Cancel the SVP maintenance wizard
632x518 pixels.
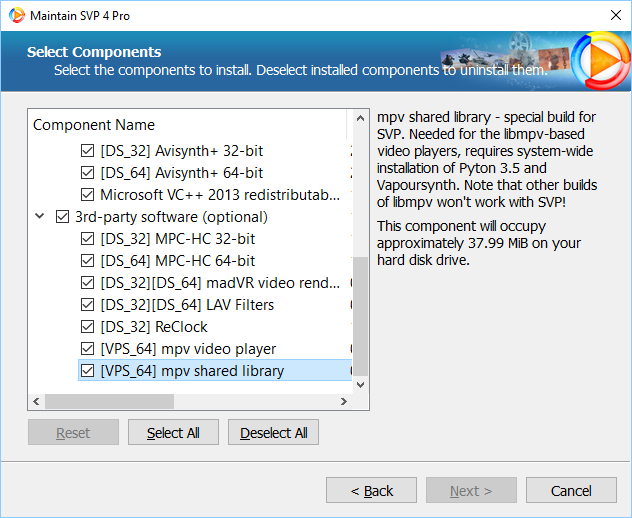(571, 491)
